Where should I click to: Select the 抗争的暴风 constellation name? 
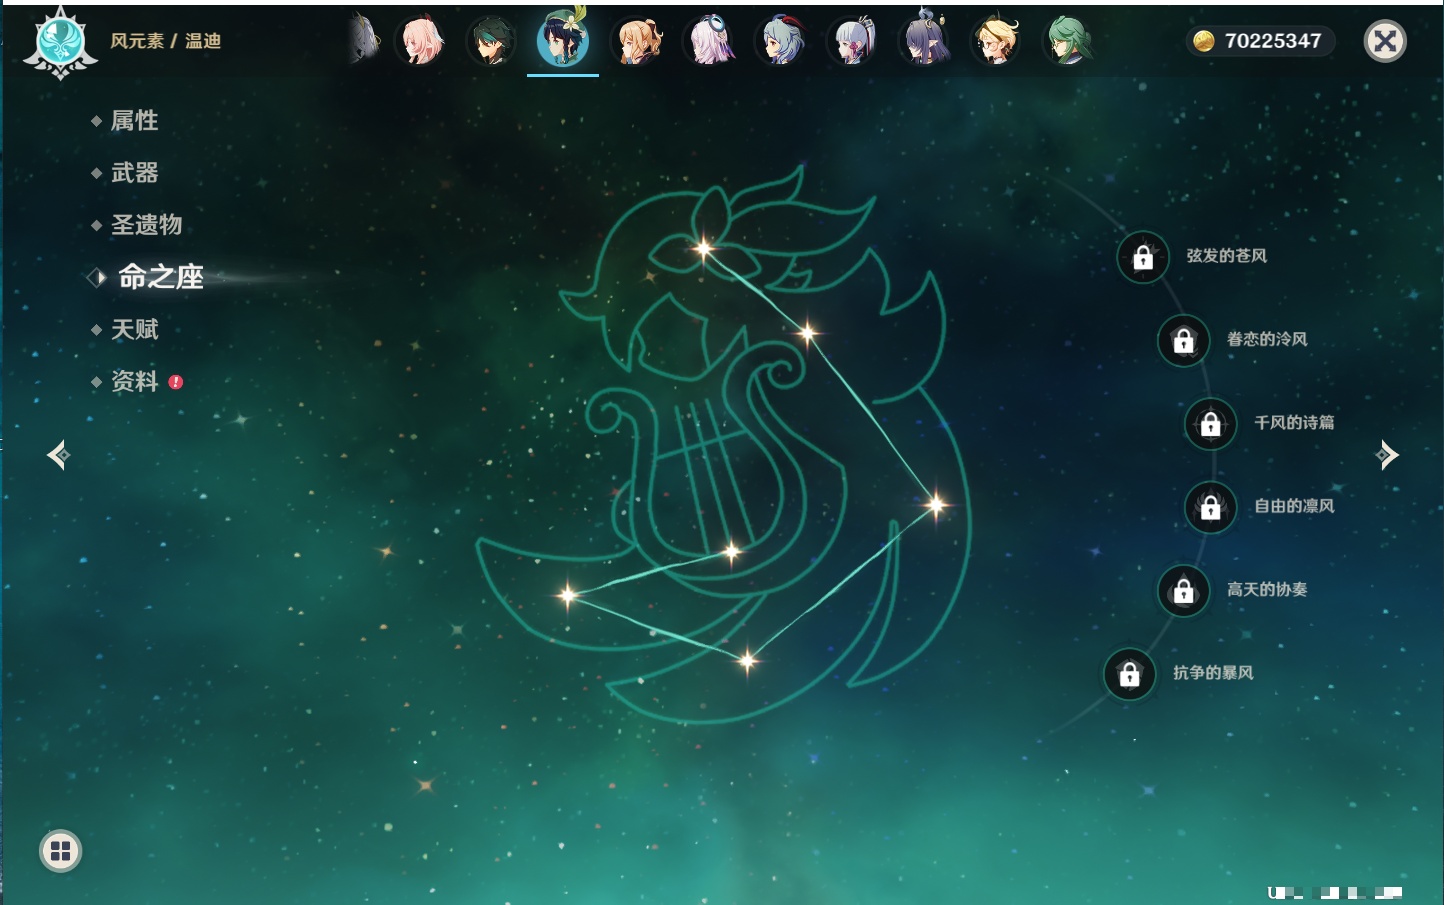(x=1213, y=673)
